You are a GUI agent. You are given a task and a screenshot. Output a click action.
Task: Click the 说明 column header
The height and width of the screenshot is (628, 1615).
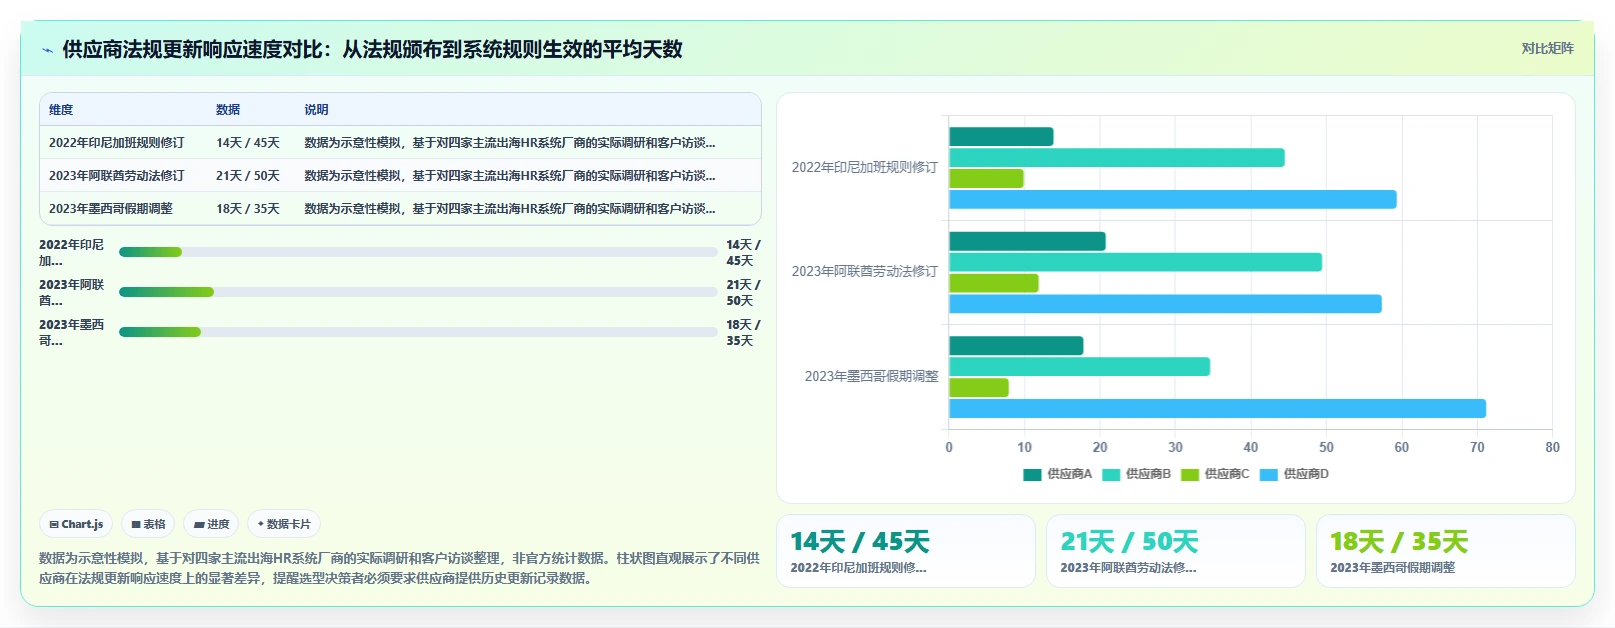[316, 110]
